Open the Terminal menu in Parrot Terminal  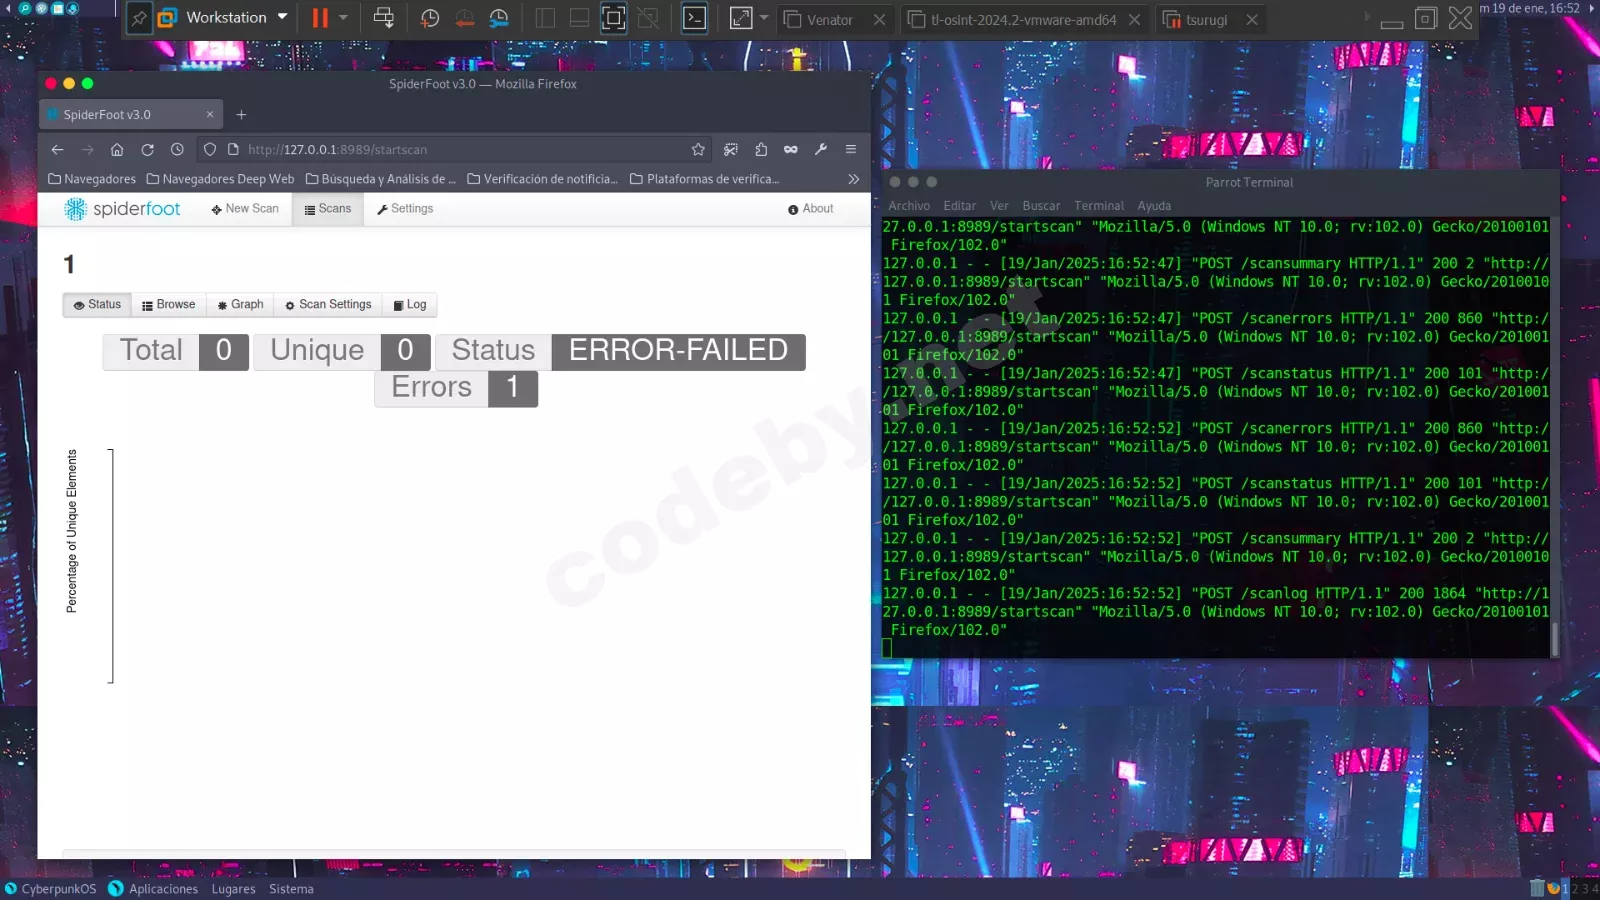point(1099,205)
